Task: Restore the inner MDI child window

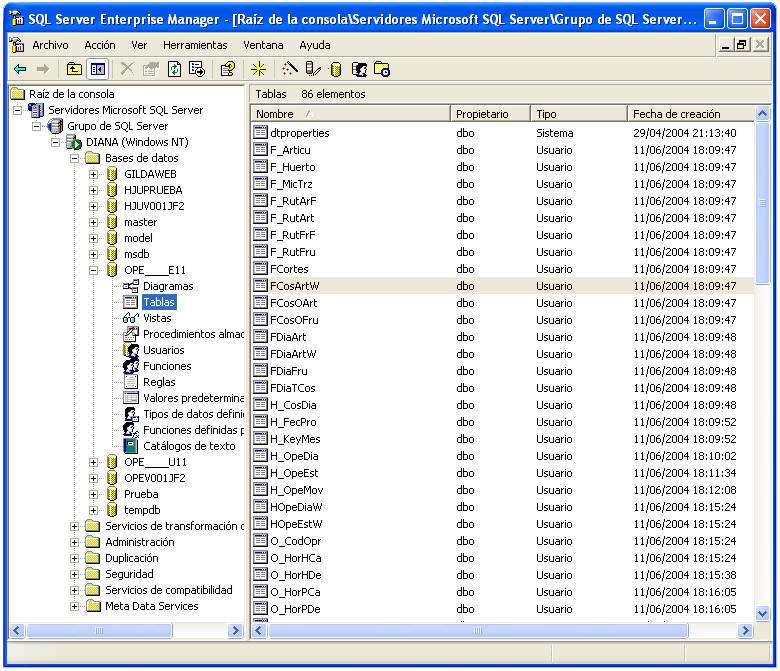Action: [742, 45]
